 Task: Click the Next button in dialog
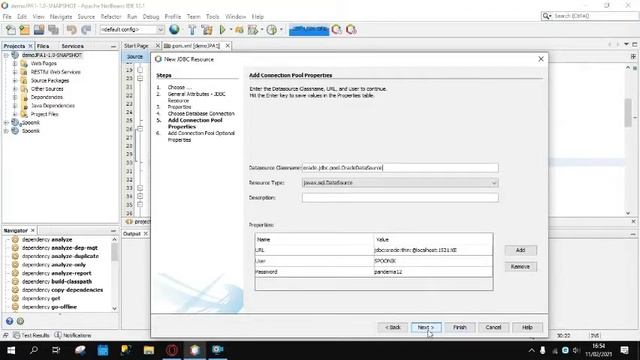(x=426, y=327)
